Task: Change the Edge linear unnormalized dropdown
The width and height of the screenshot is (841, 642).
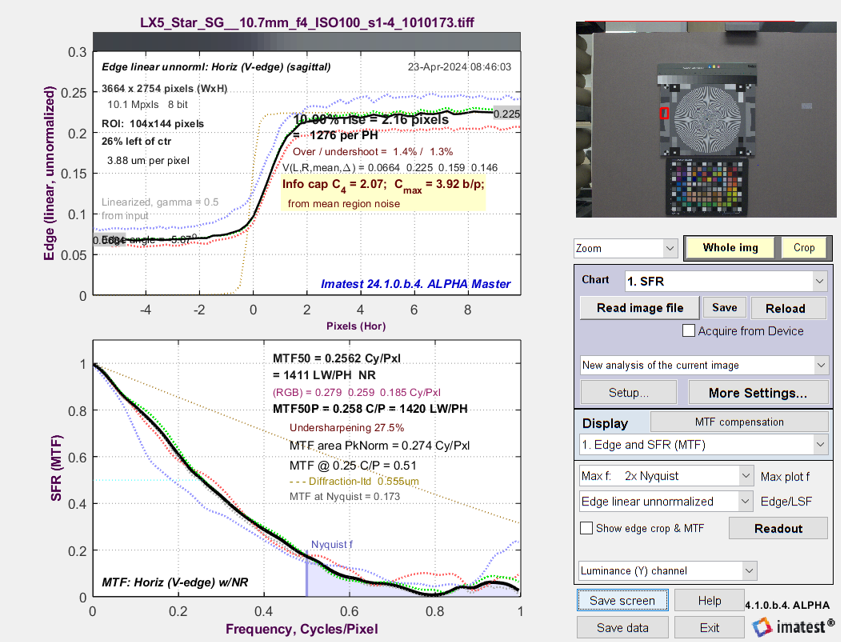Action: [665, 501]
